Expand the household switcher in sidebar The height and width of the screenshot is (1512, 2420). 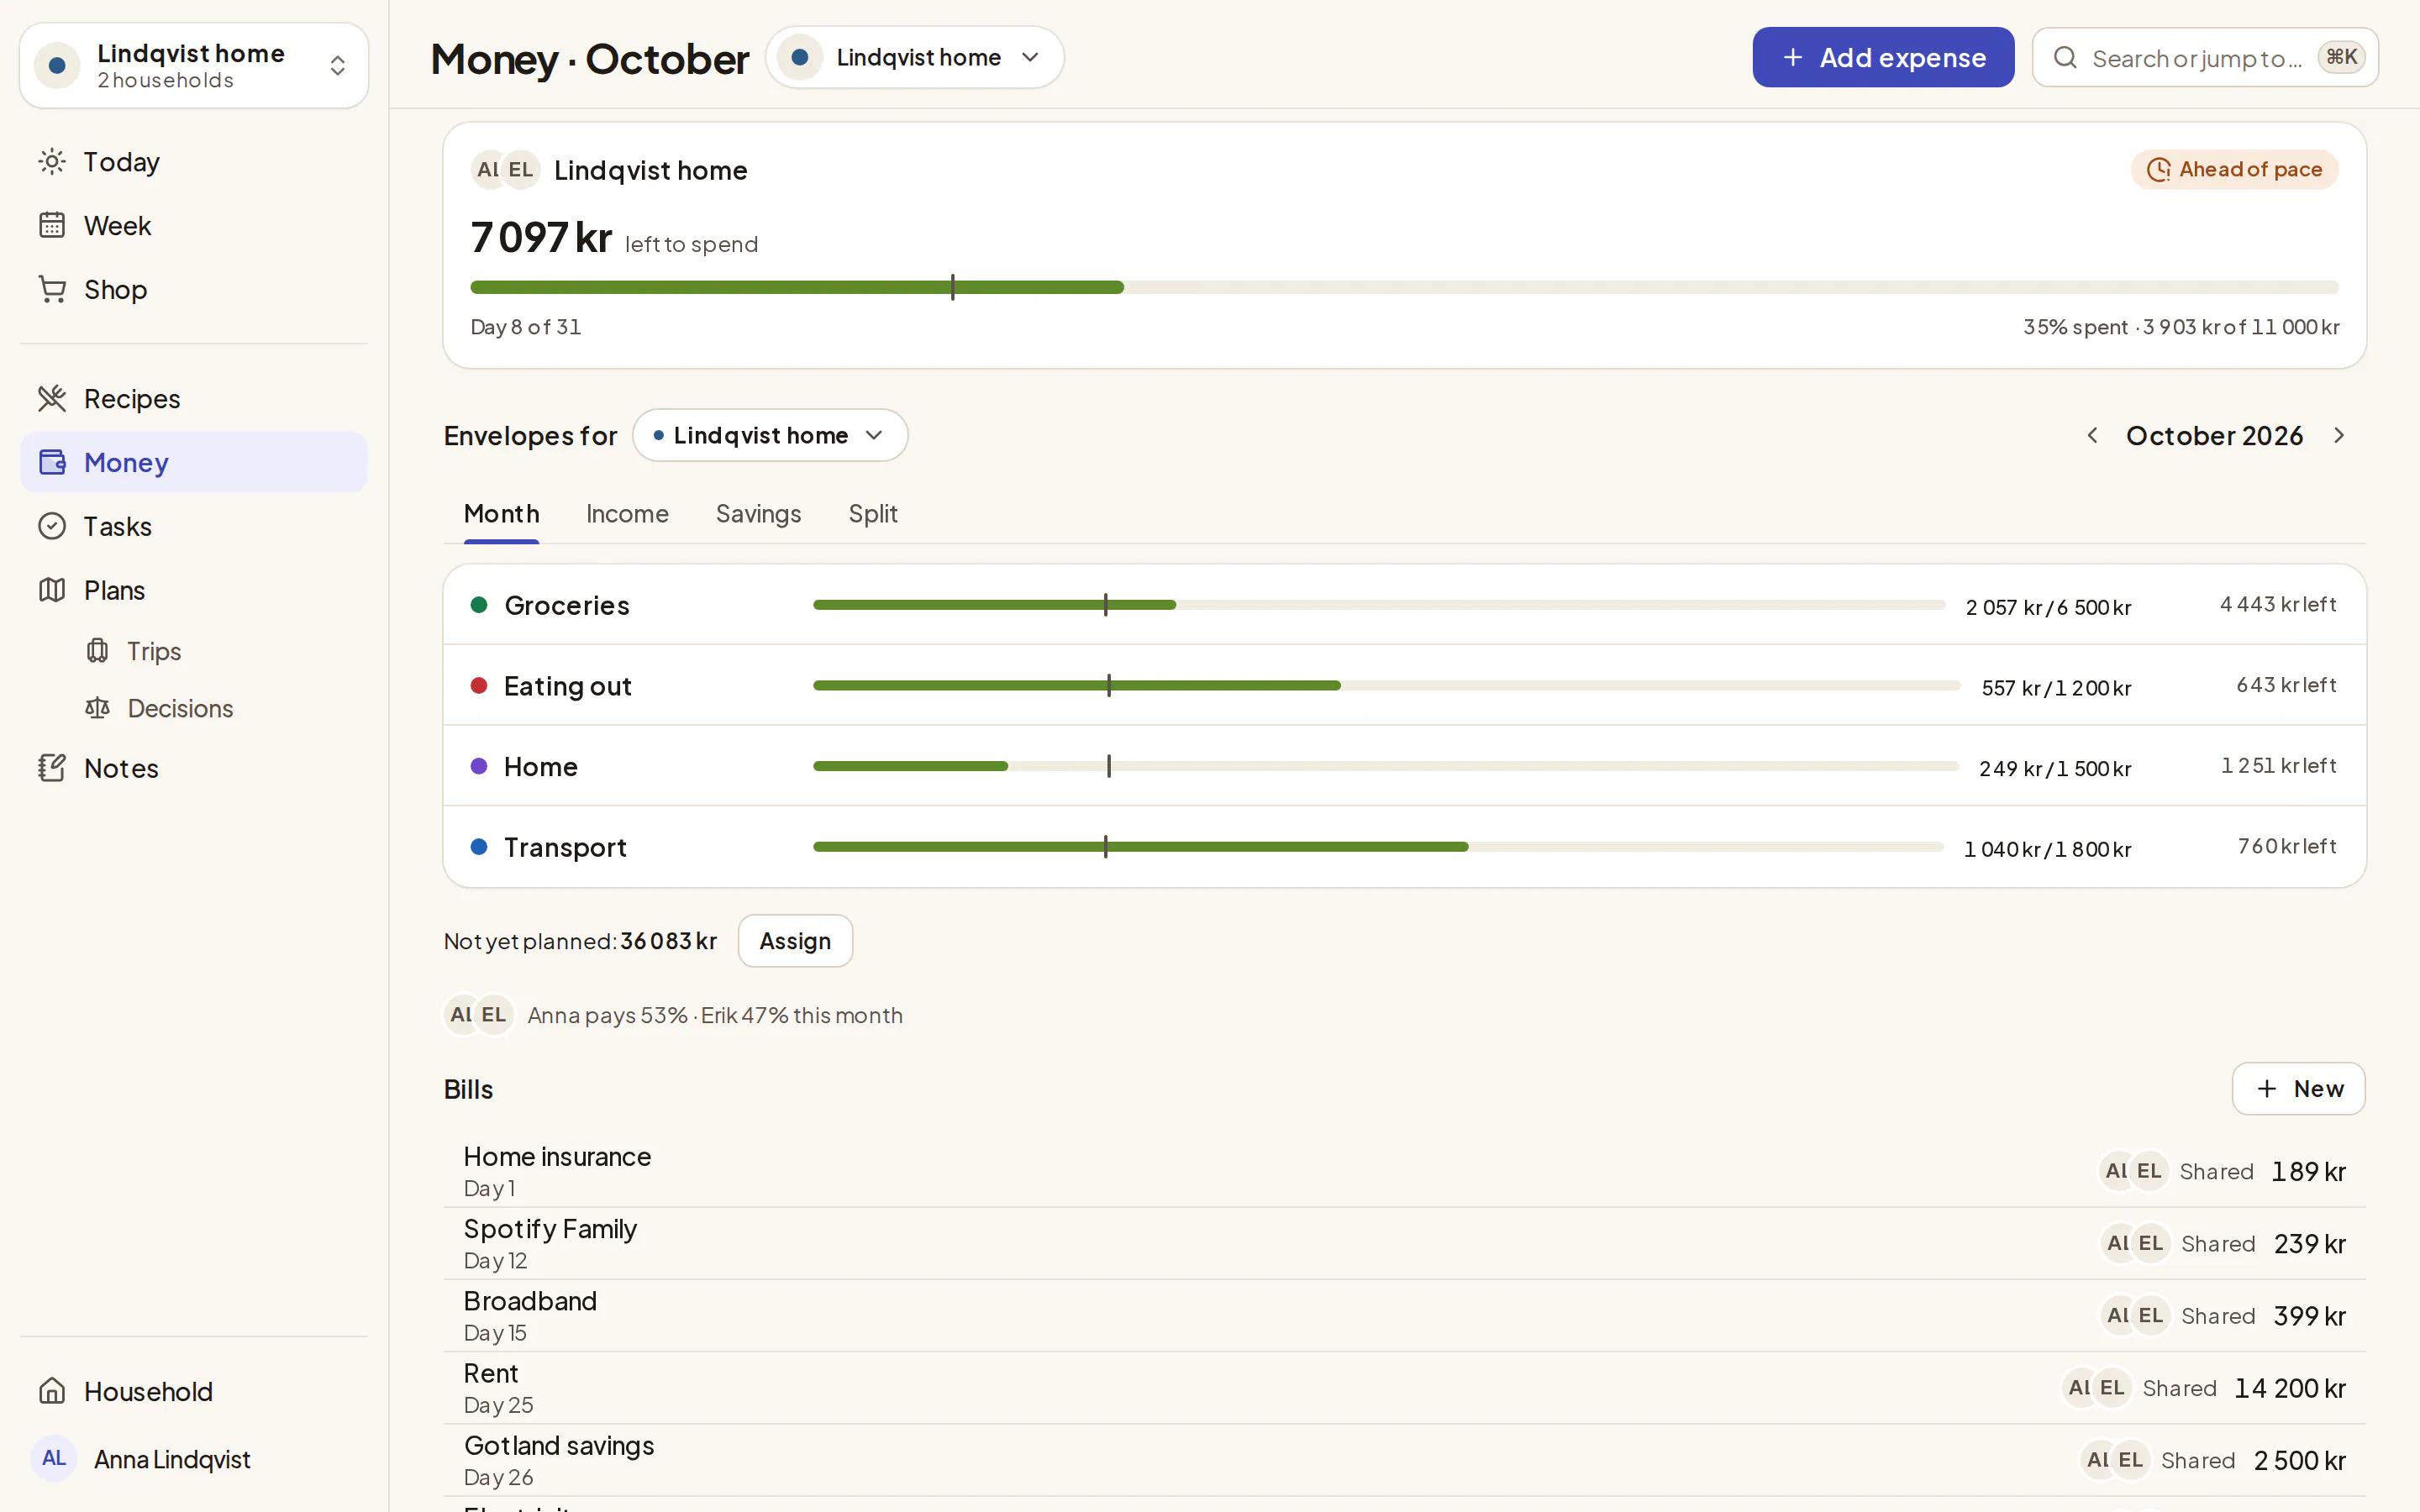pyautogui.click(x=194, y=66)
